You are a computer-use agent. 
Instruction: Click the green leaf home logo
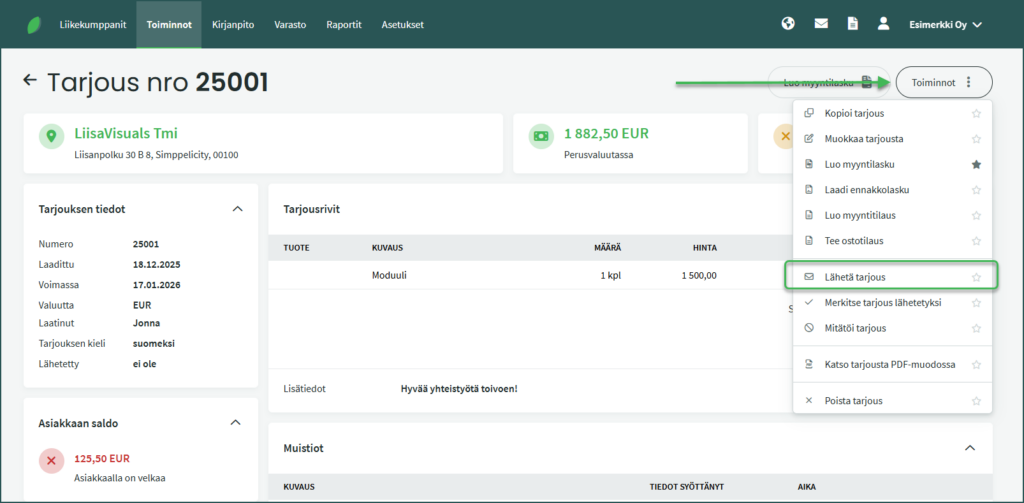pyautogui.click(x=35, y=24)
